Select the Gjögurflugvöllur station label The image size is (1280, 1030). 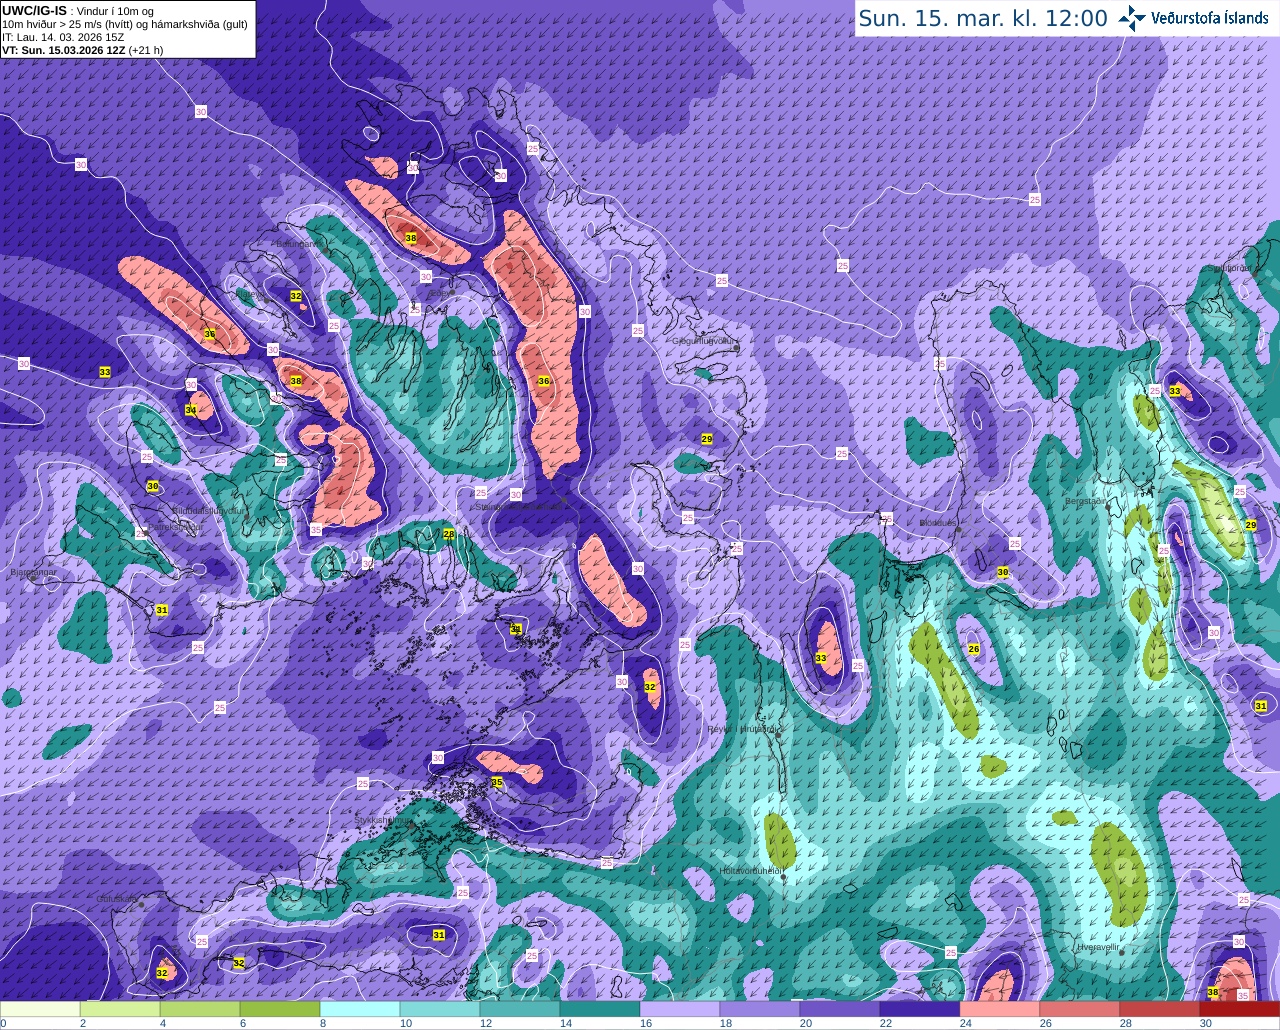coord(704,341)
